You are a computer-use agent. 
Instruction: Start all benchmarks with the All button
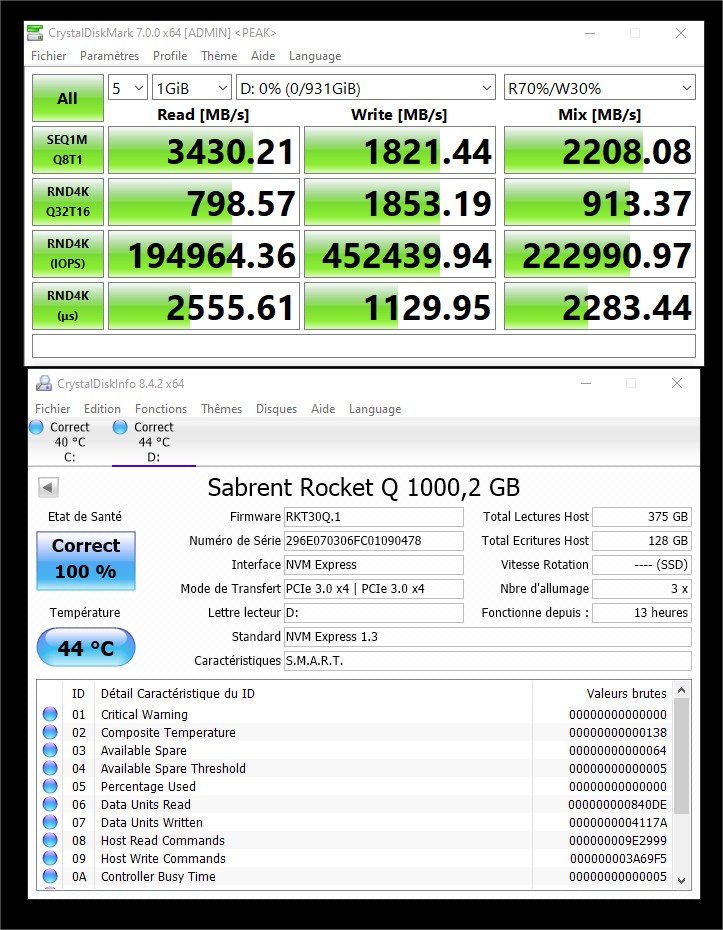68,98
